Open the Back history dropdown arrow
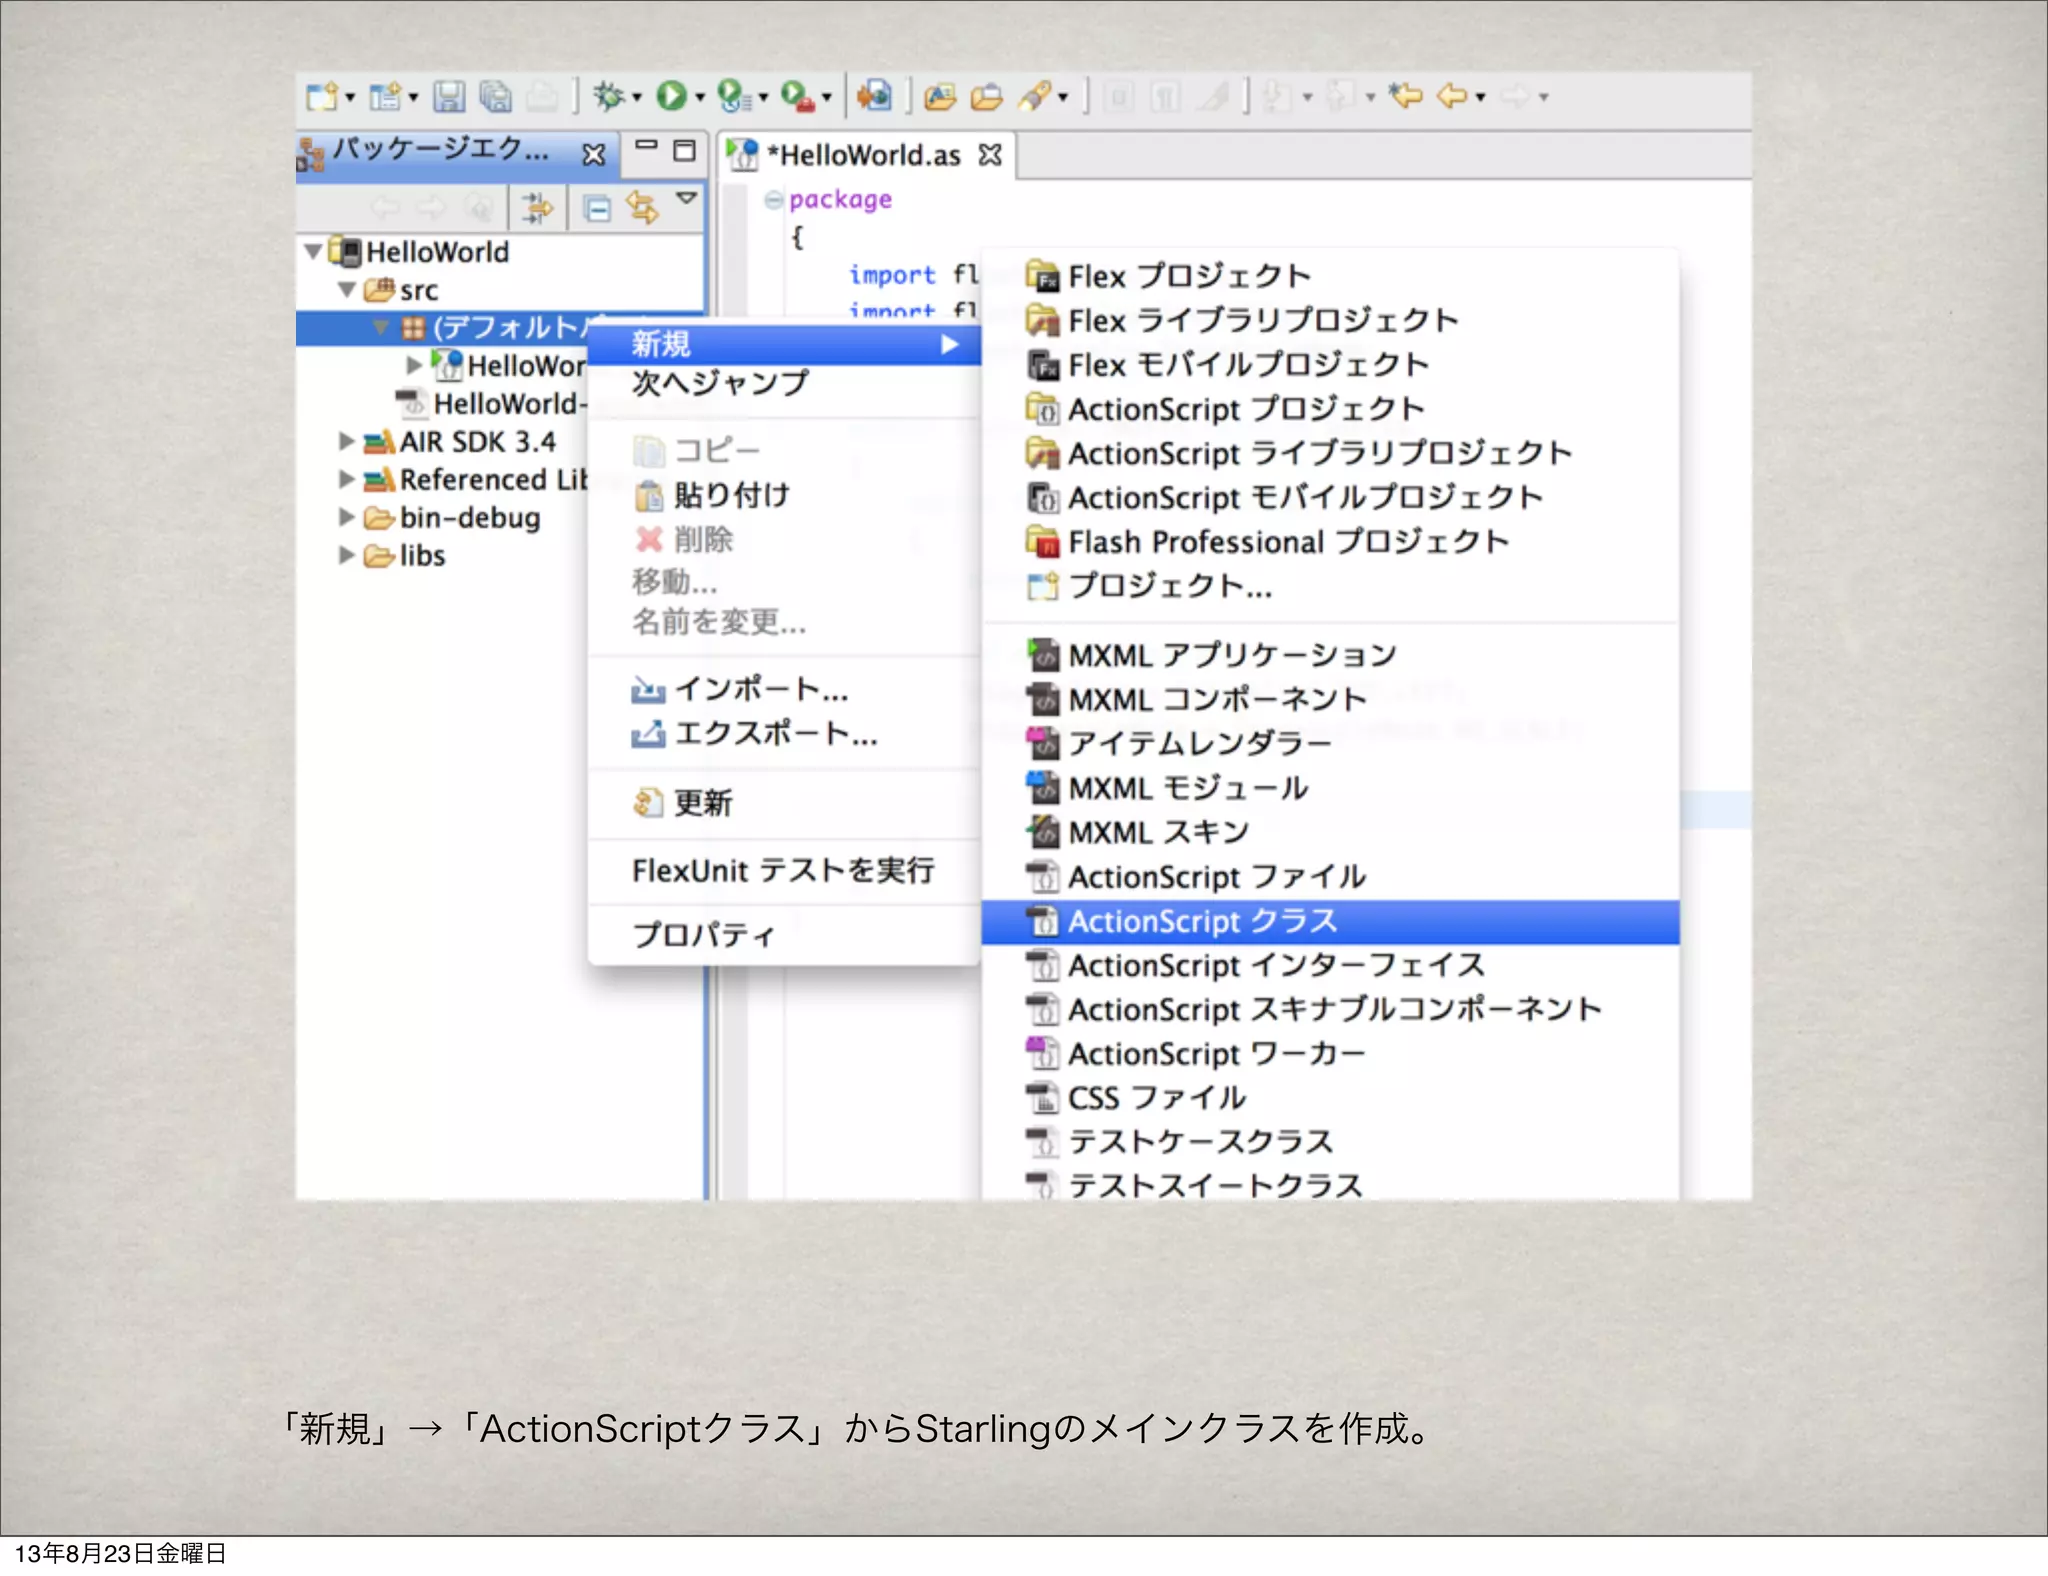 tap(1481, 98)
